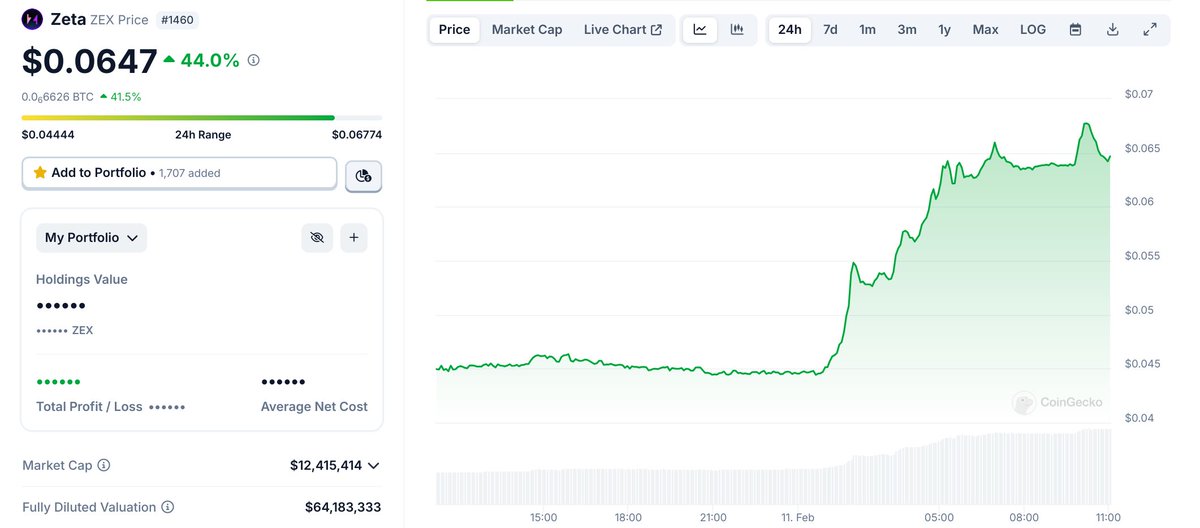Open the Live Chart link
Image resolution: width=1200 pixels, height=528 pixels.
coord(623,30)
